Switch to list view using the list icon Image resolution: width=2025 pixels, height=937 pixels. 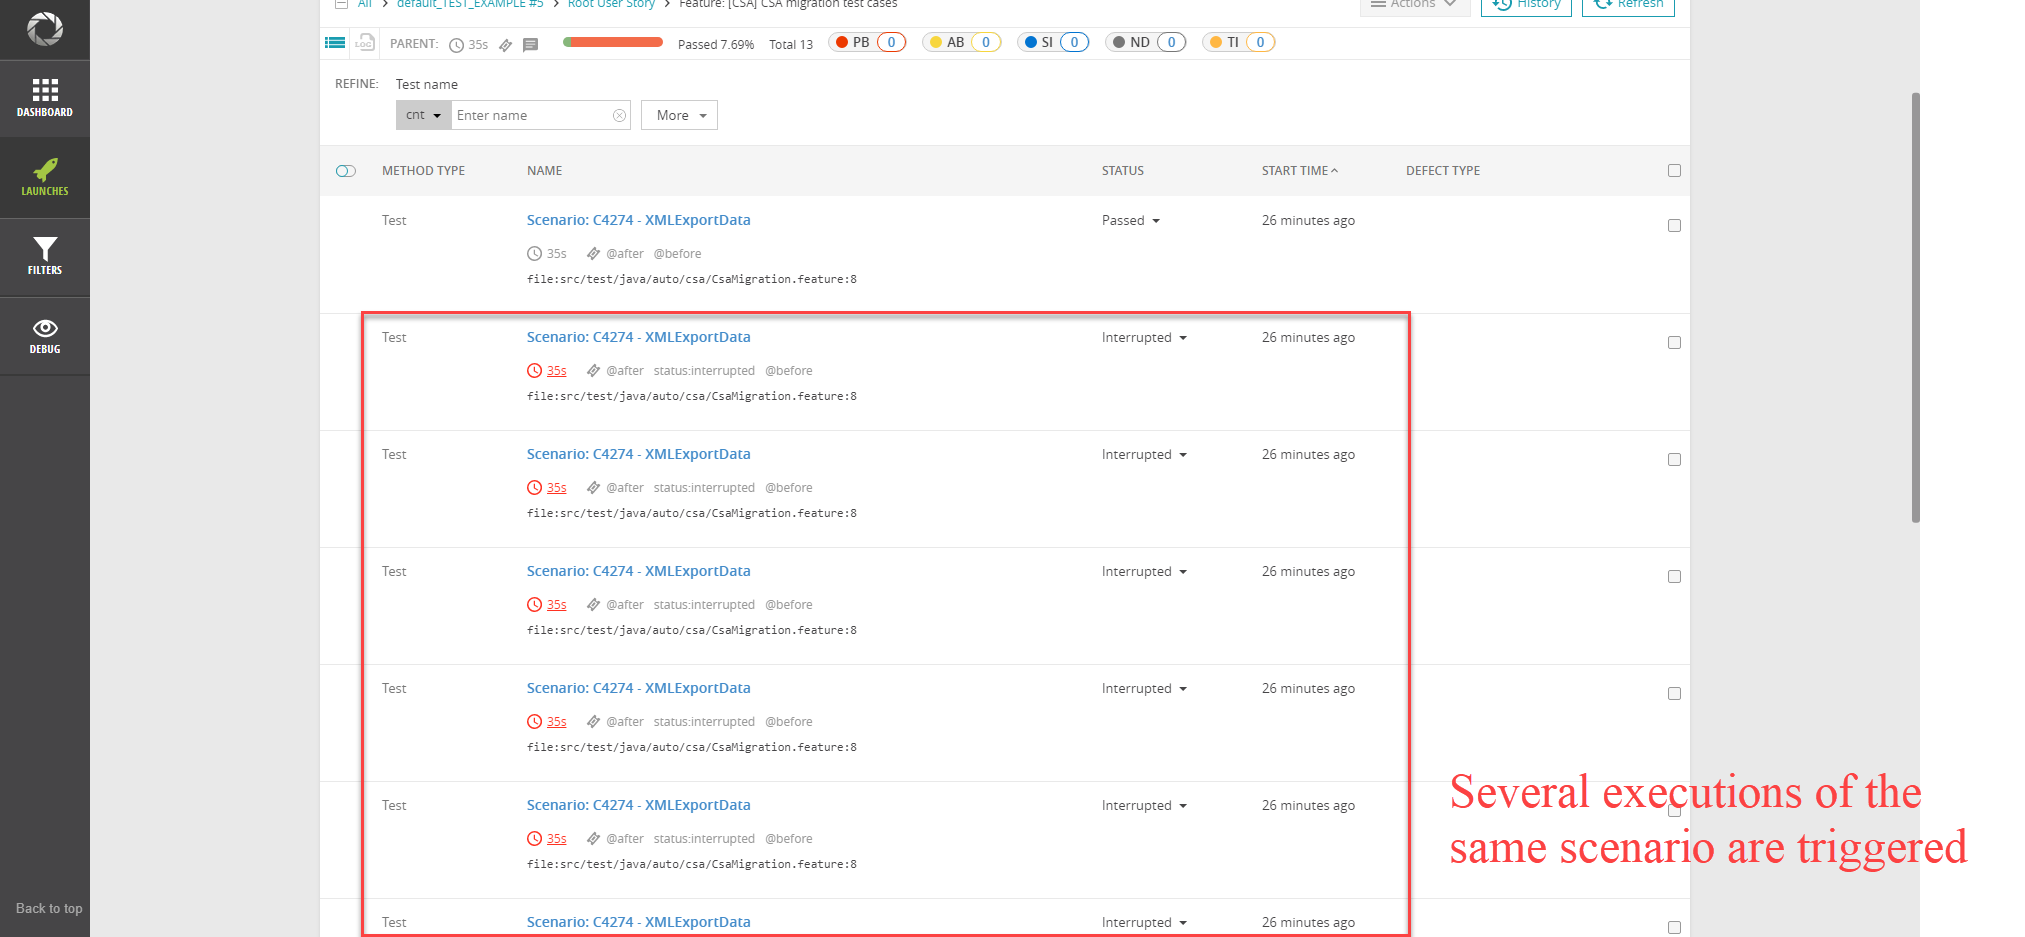click(x=335, y=42)
